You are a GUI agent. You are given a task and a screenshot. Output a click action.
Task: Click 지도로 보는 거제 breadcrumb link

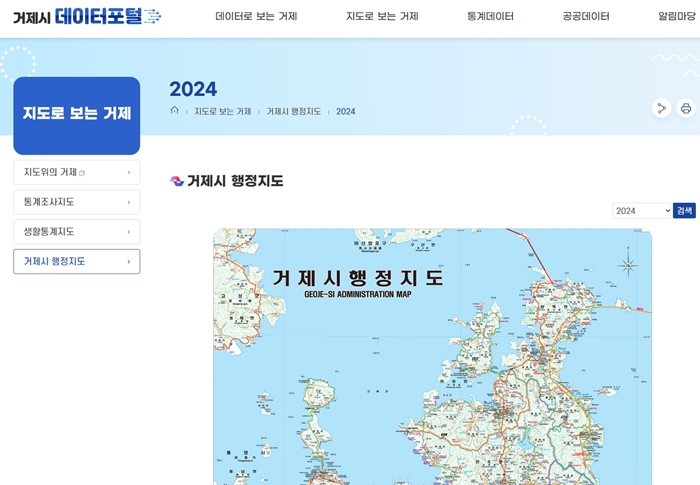tap(222, 111)
